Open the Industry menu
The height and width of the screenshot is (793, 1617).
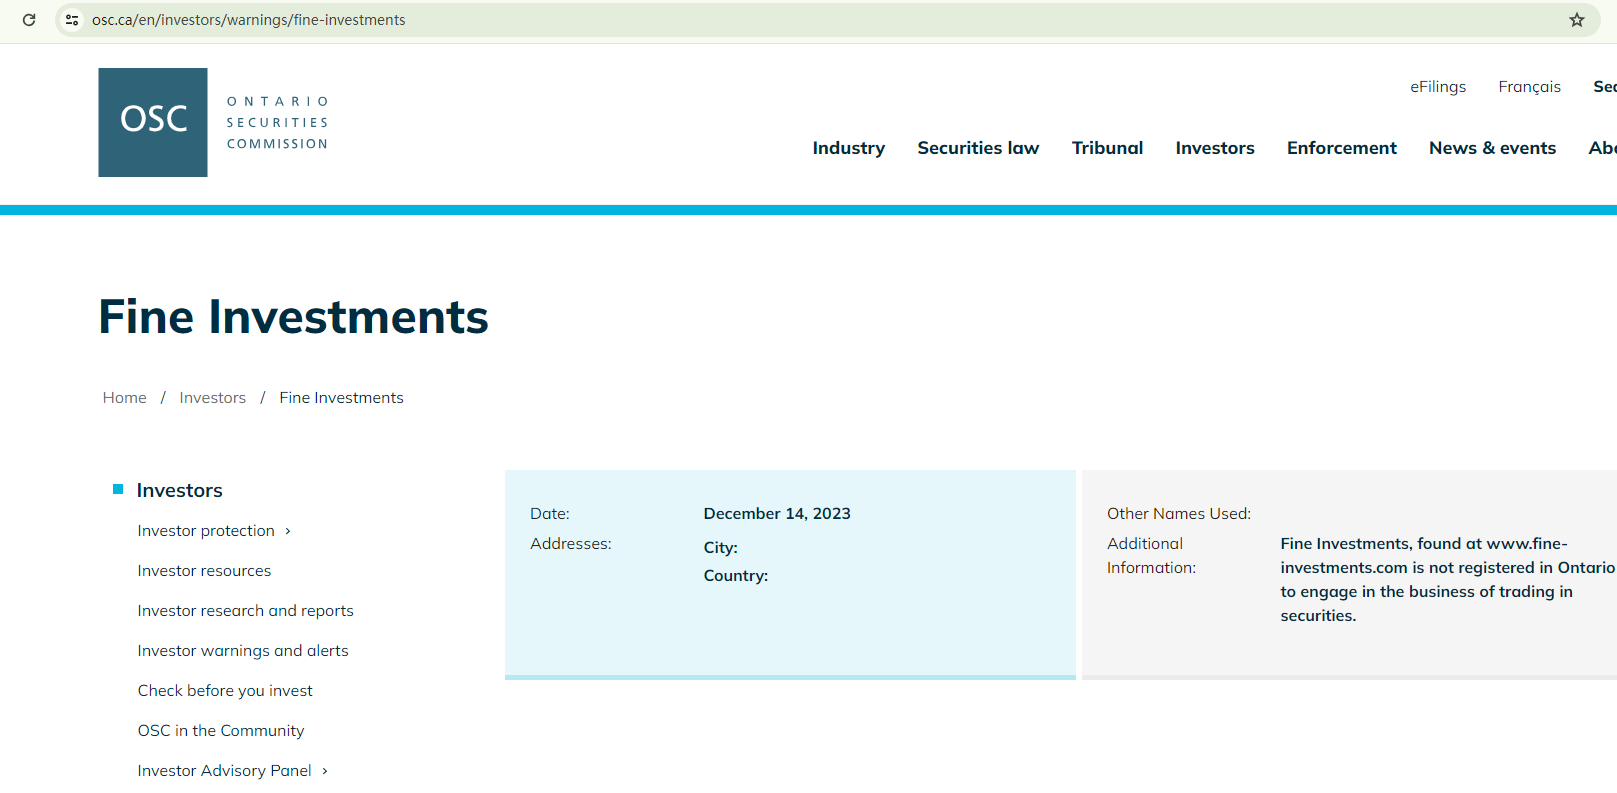pyautogui.click(x=849, y=148)
